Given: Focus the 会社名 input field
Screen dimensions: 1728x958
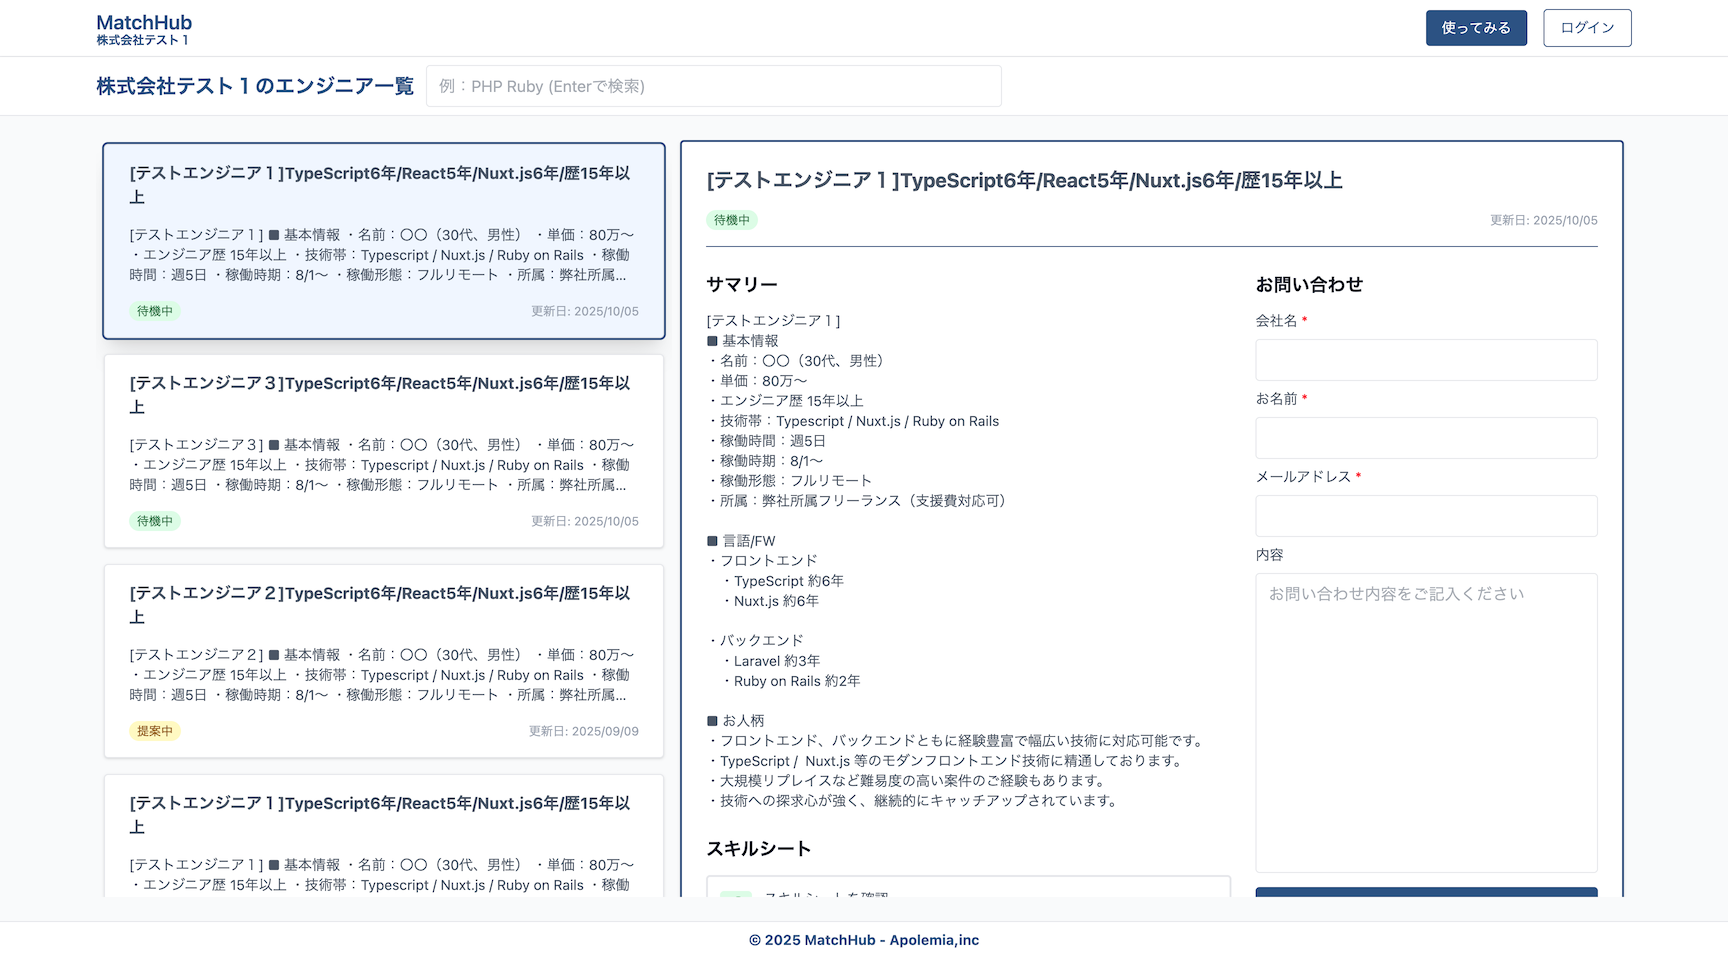Looking at the screenshot, I should (x=1426, y=360).
